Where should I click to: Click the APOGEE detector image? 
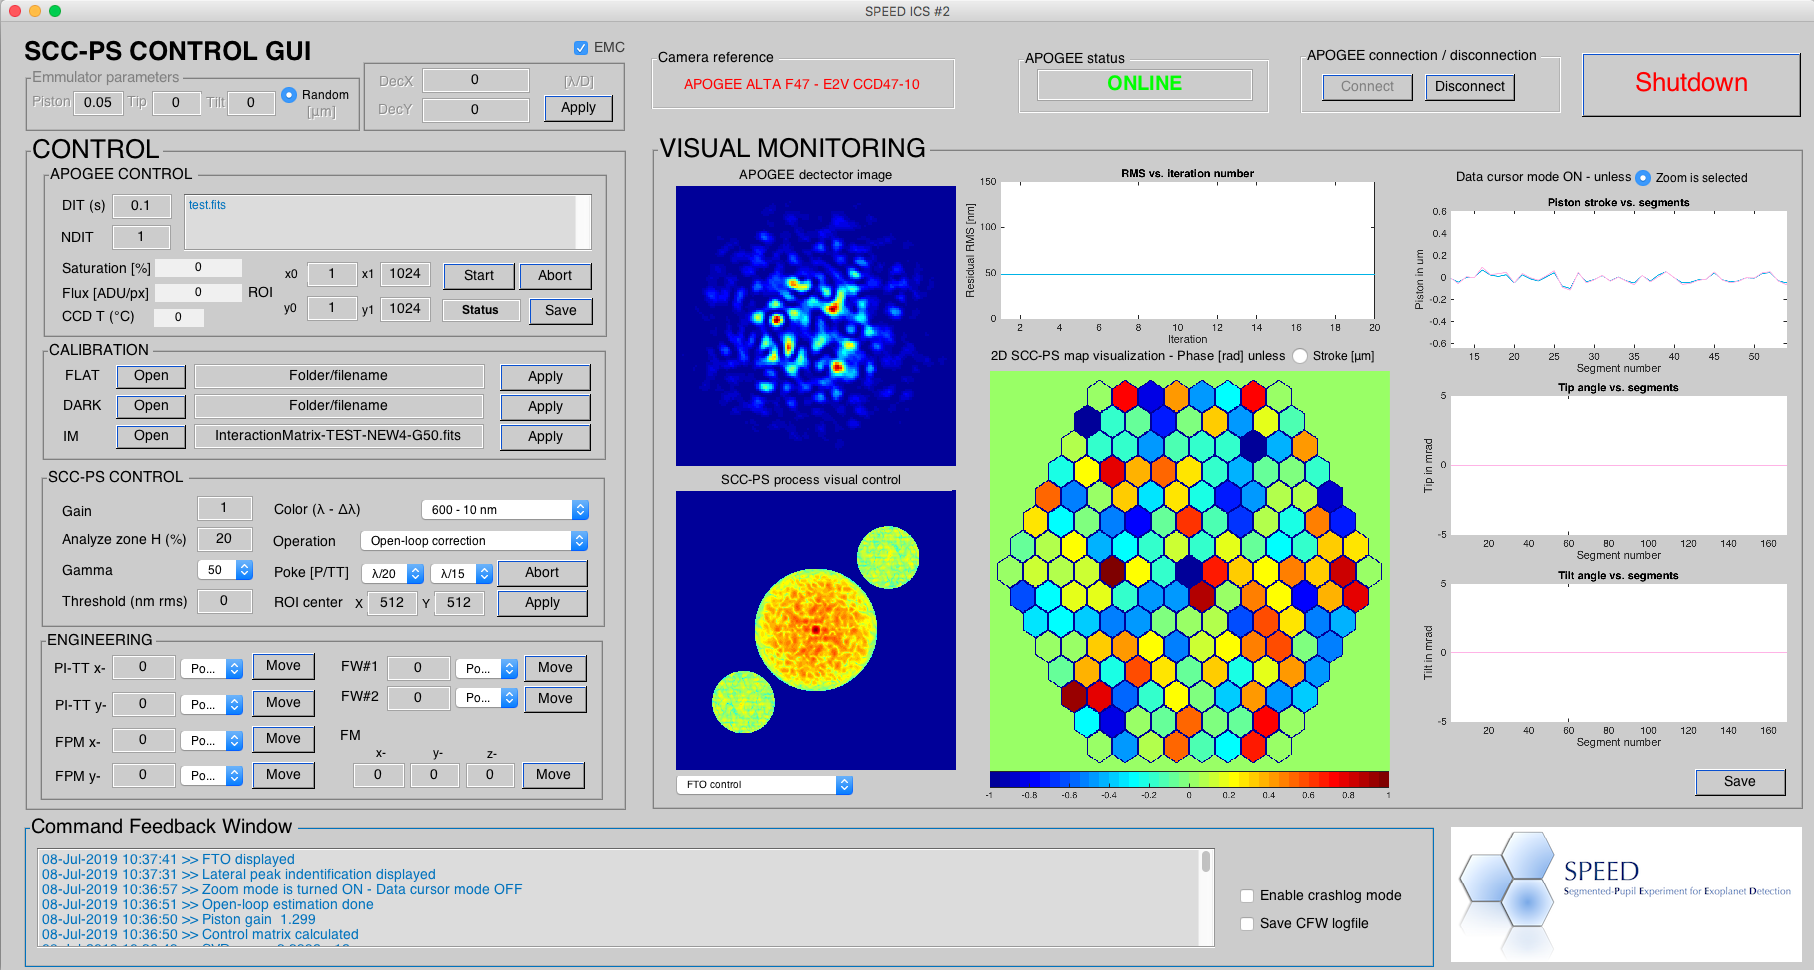click(816, 326)
